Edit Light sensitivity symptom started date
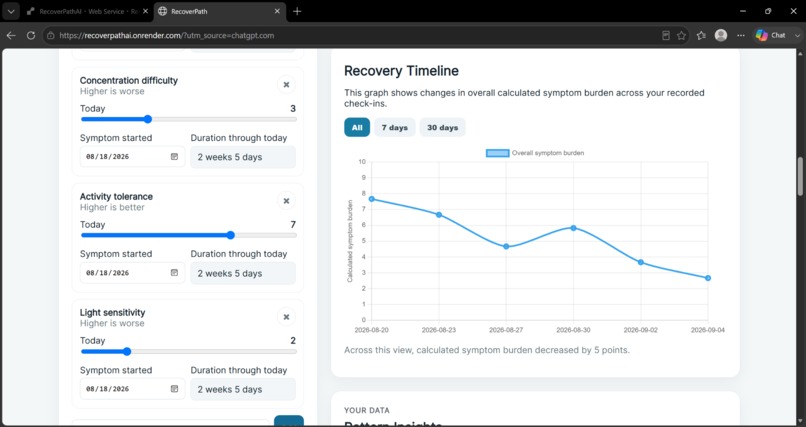 point(133,389)
